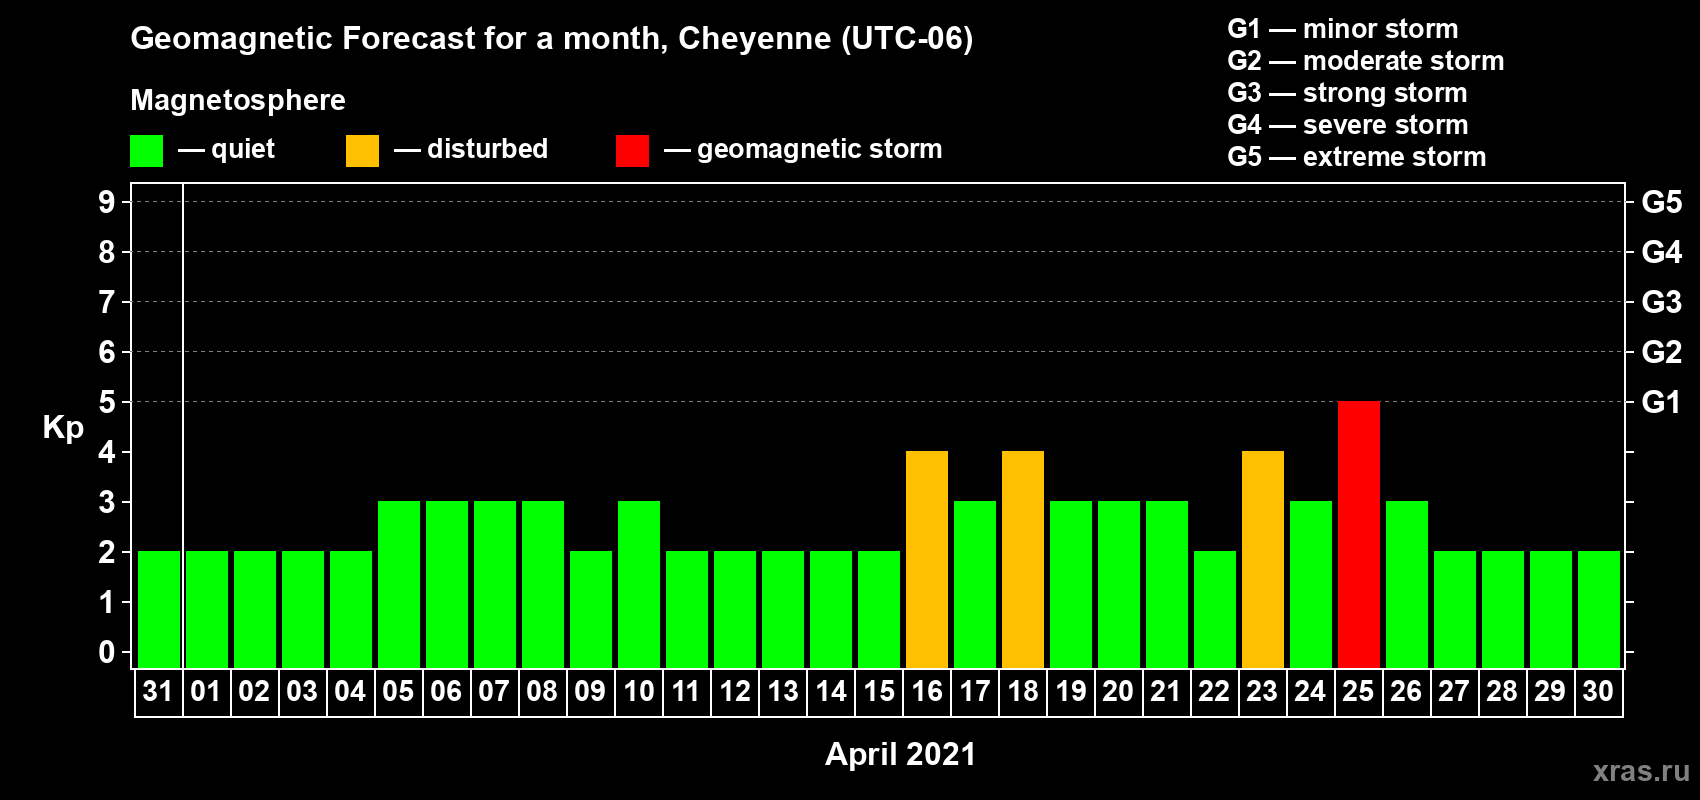1700x800 pixels.
Task: Click the date label '25' on the axis
Action: tap(1358, 691)
